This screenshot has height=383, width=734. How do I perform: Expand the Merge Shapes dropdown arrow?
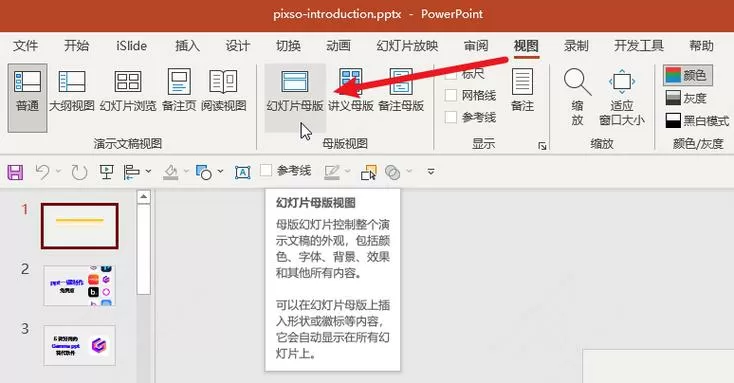(409, 171)
